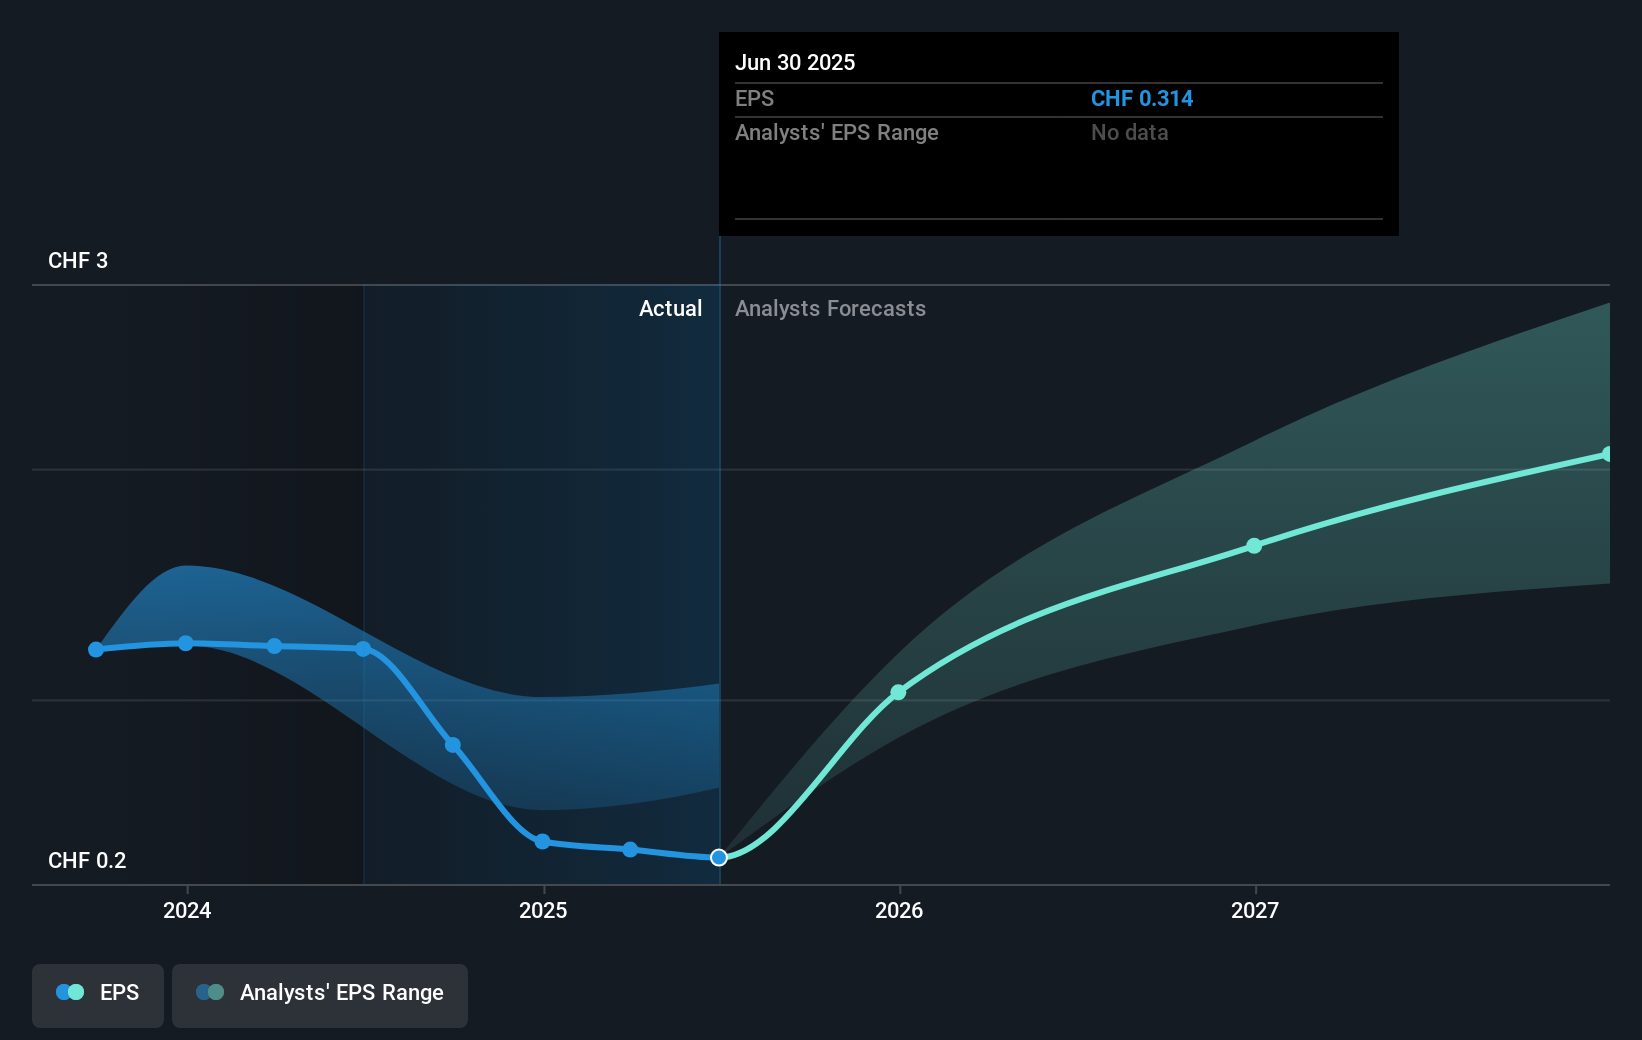Click the CHF 0.314 EPS value link

click(1141, 98)
